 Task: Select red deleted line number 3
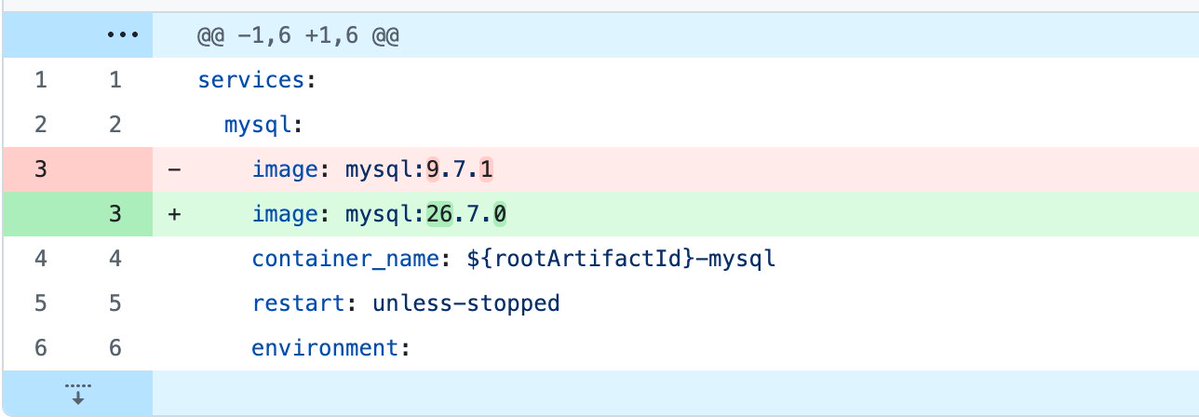coord(41,169)
